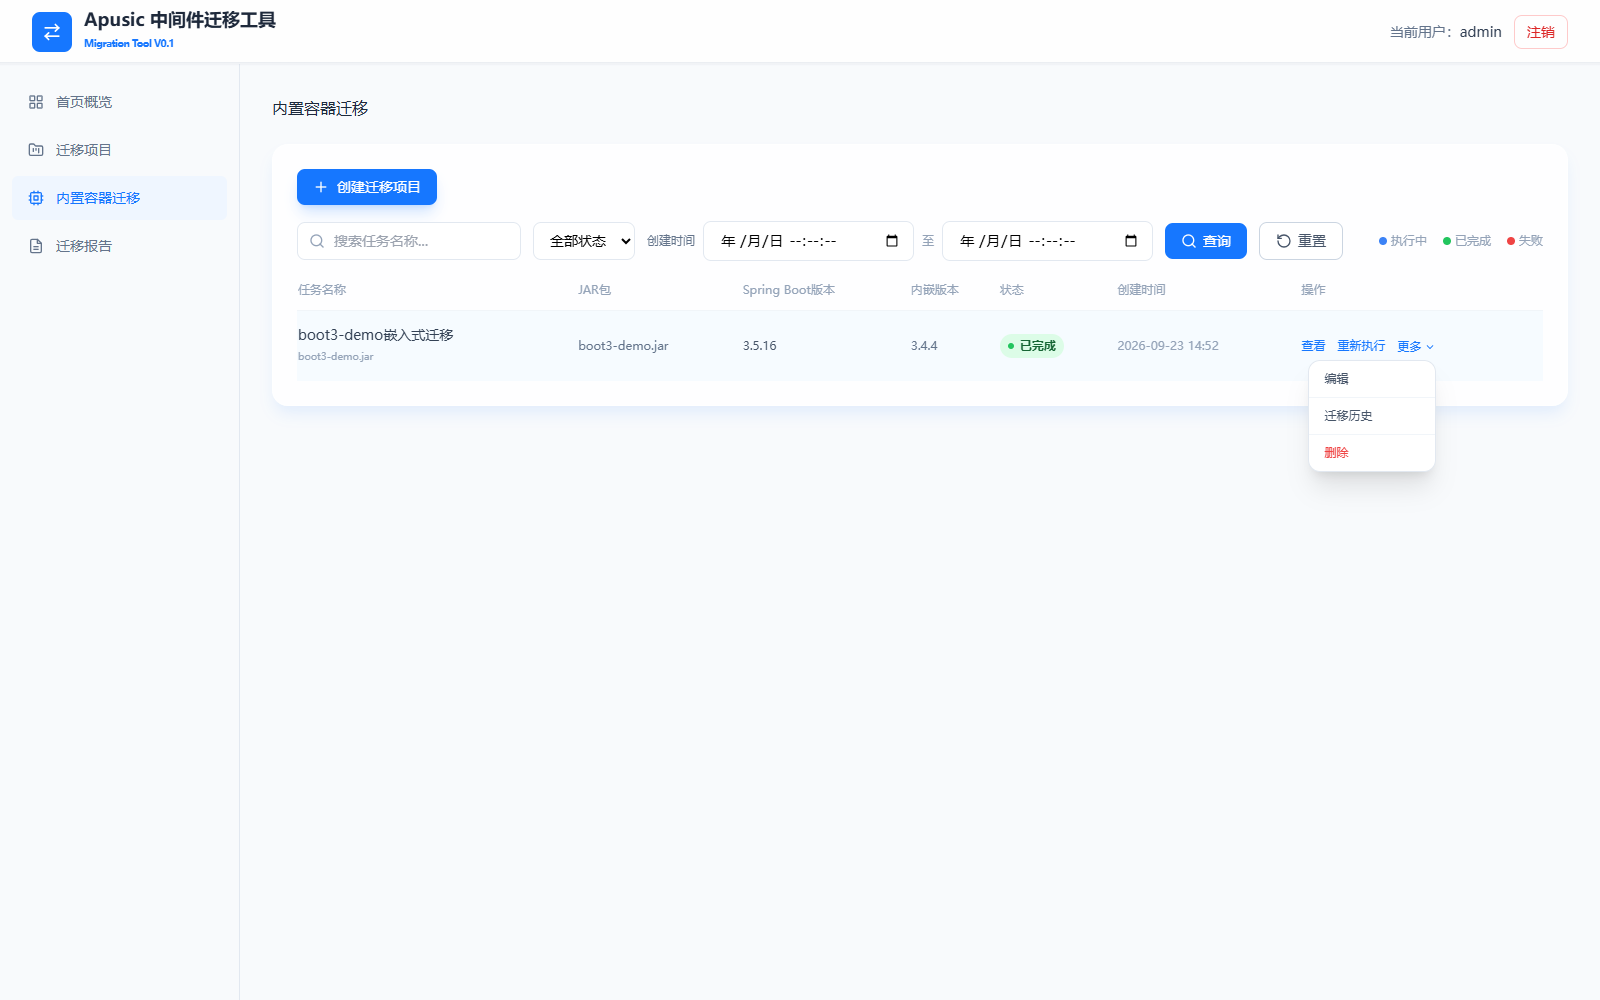Select 删除 in the dropdown menu
This screenshot has width=1600, height=1000.
(x=1372, y=453)
